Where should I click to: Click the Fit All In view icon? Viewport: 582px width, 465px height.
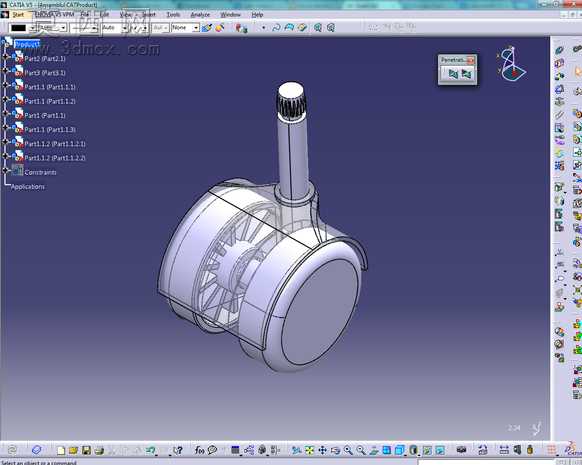(x=309, y=451)
